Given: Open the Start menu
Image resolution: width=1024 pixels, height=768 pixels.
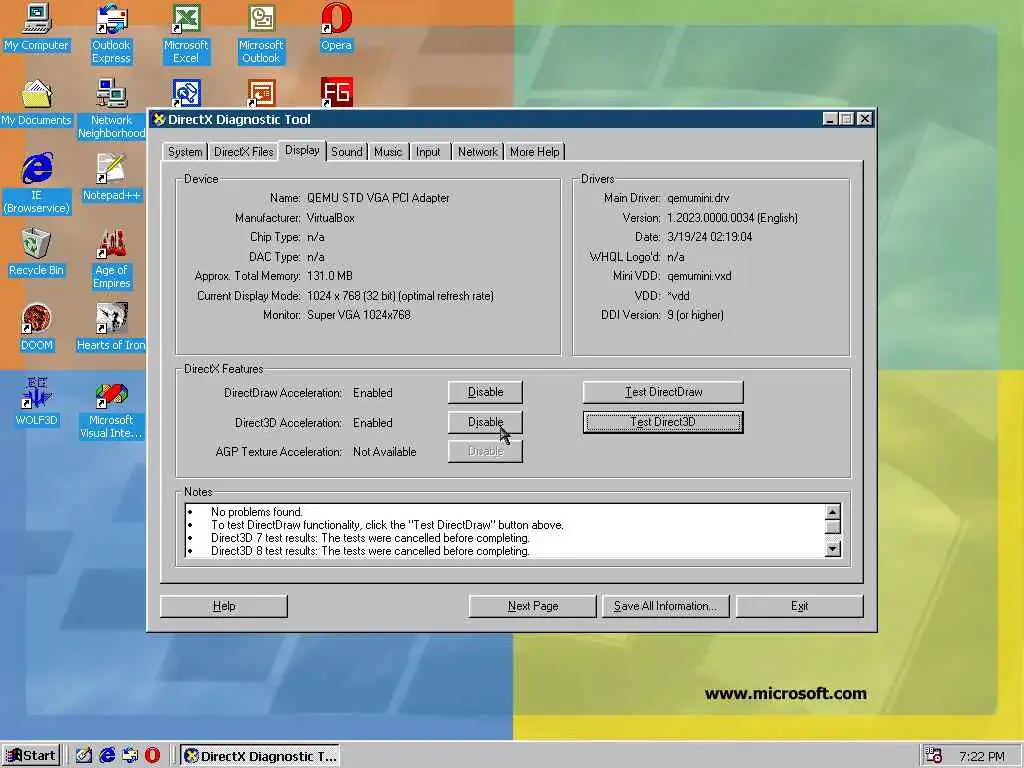Looking at the screenshot, I should click(31, 756).
